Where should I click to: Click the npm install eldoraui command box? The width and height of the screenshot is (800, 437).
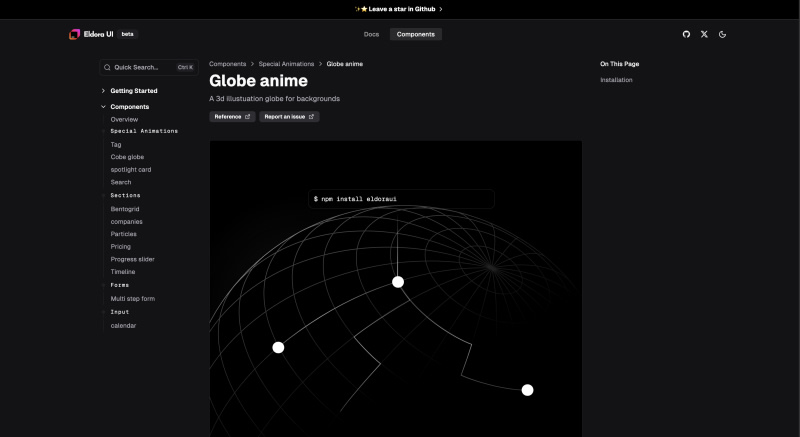click(400, 199)
